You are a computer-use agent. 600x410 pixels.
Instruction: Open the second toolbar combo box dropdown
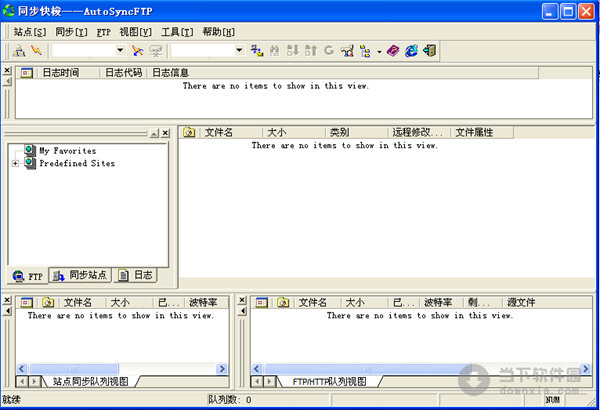[238, 50]
